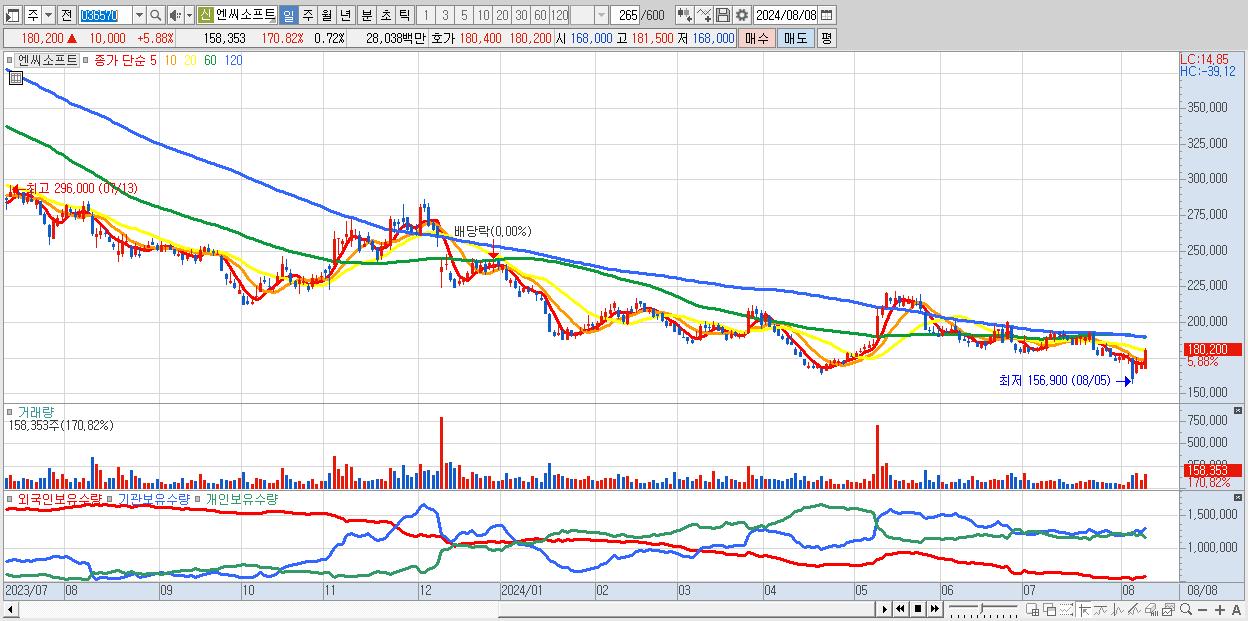Toggle the 전 button in toolbar

(67, 15)
